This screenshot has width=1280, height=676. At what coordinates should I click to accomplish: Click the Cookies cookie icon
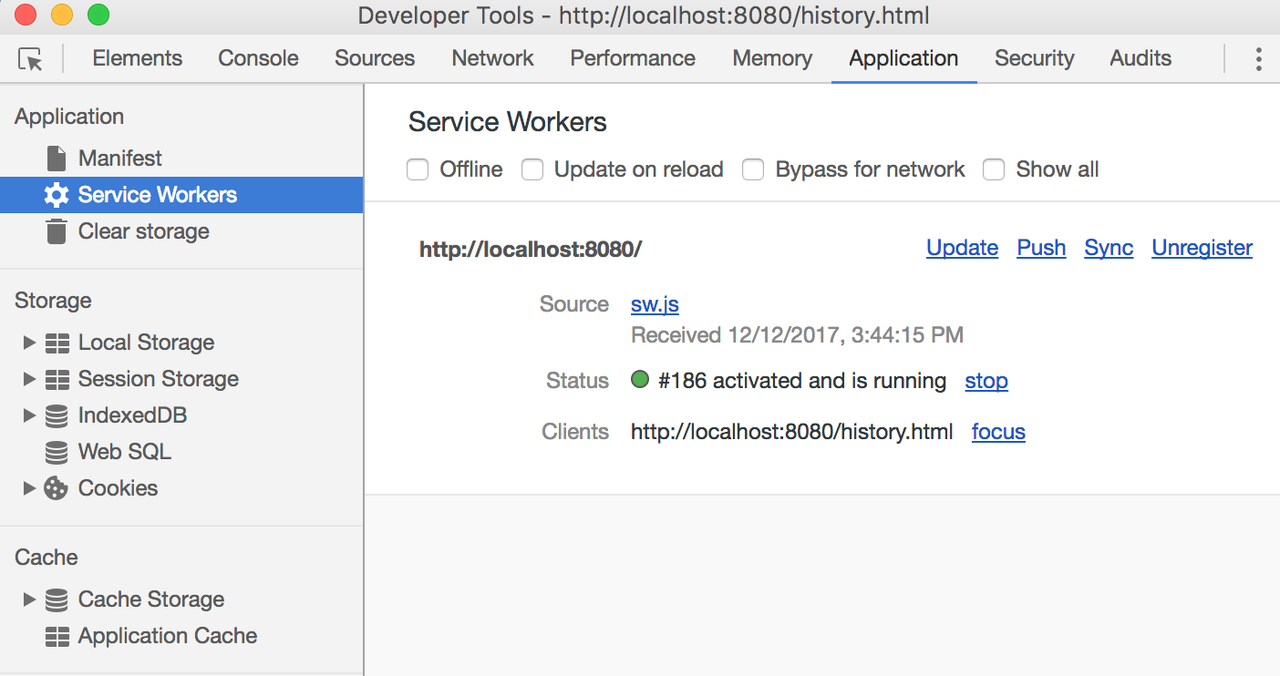tap(57, 488)
